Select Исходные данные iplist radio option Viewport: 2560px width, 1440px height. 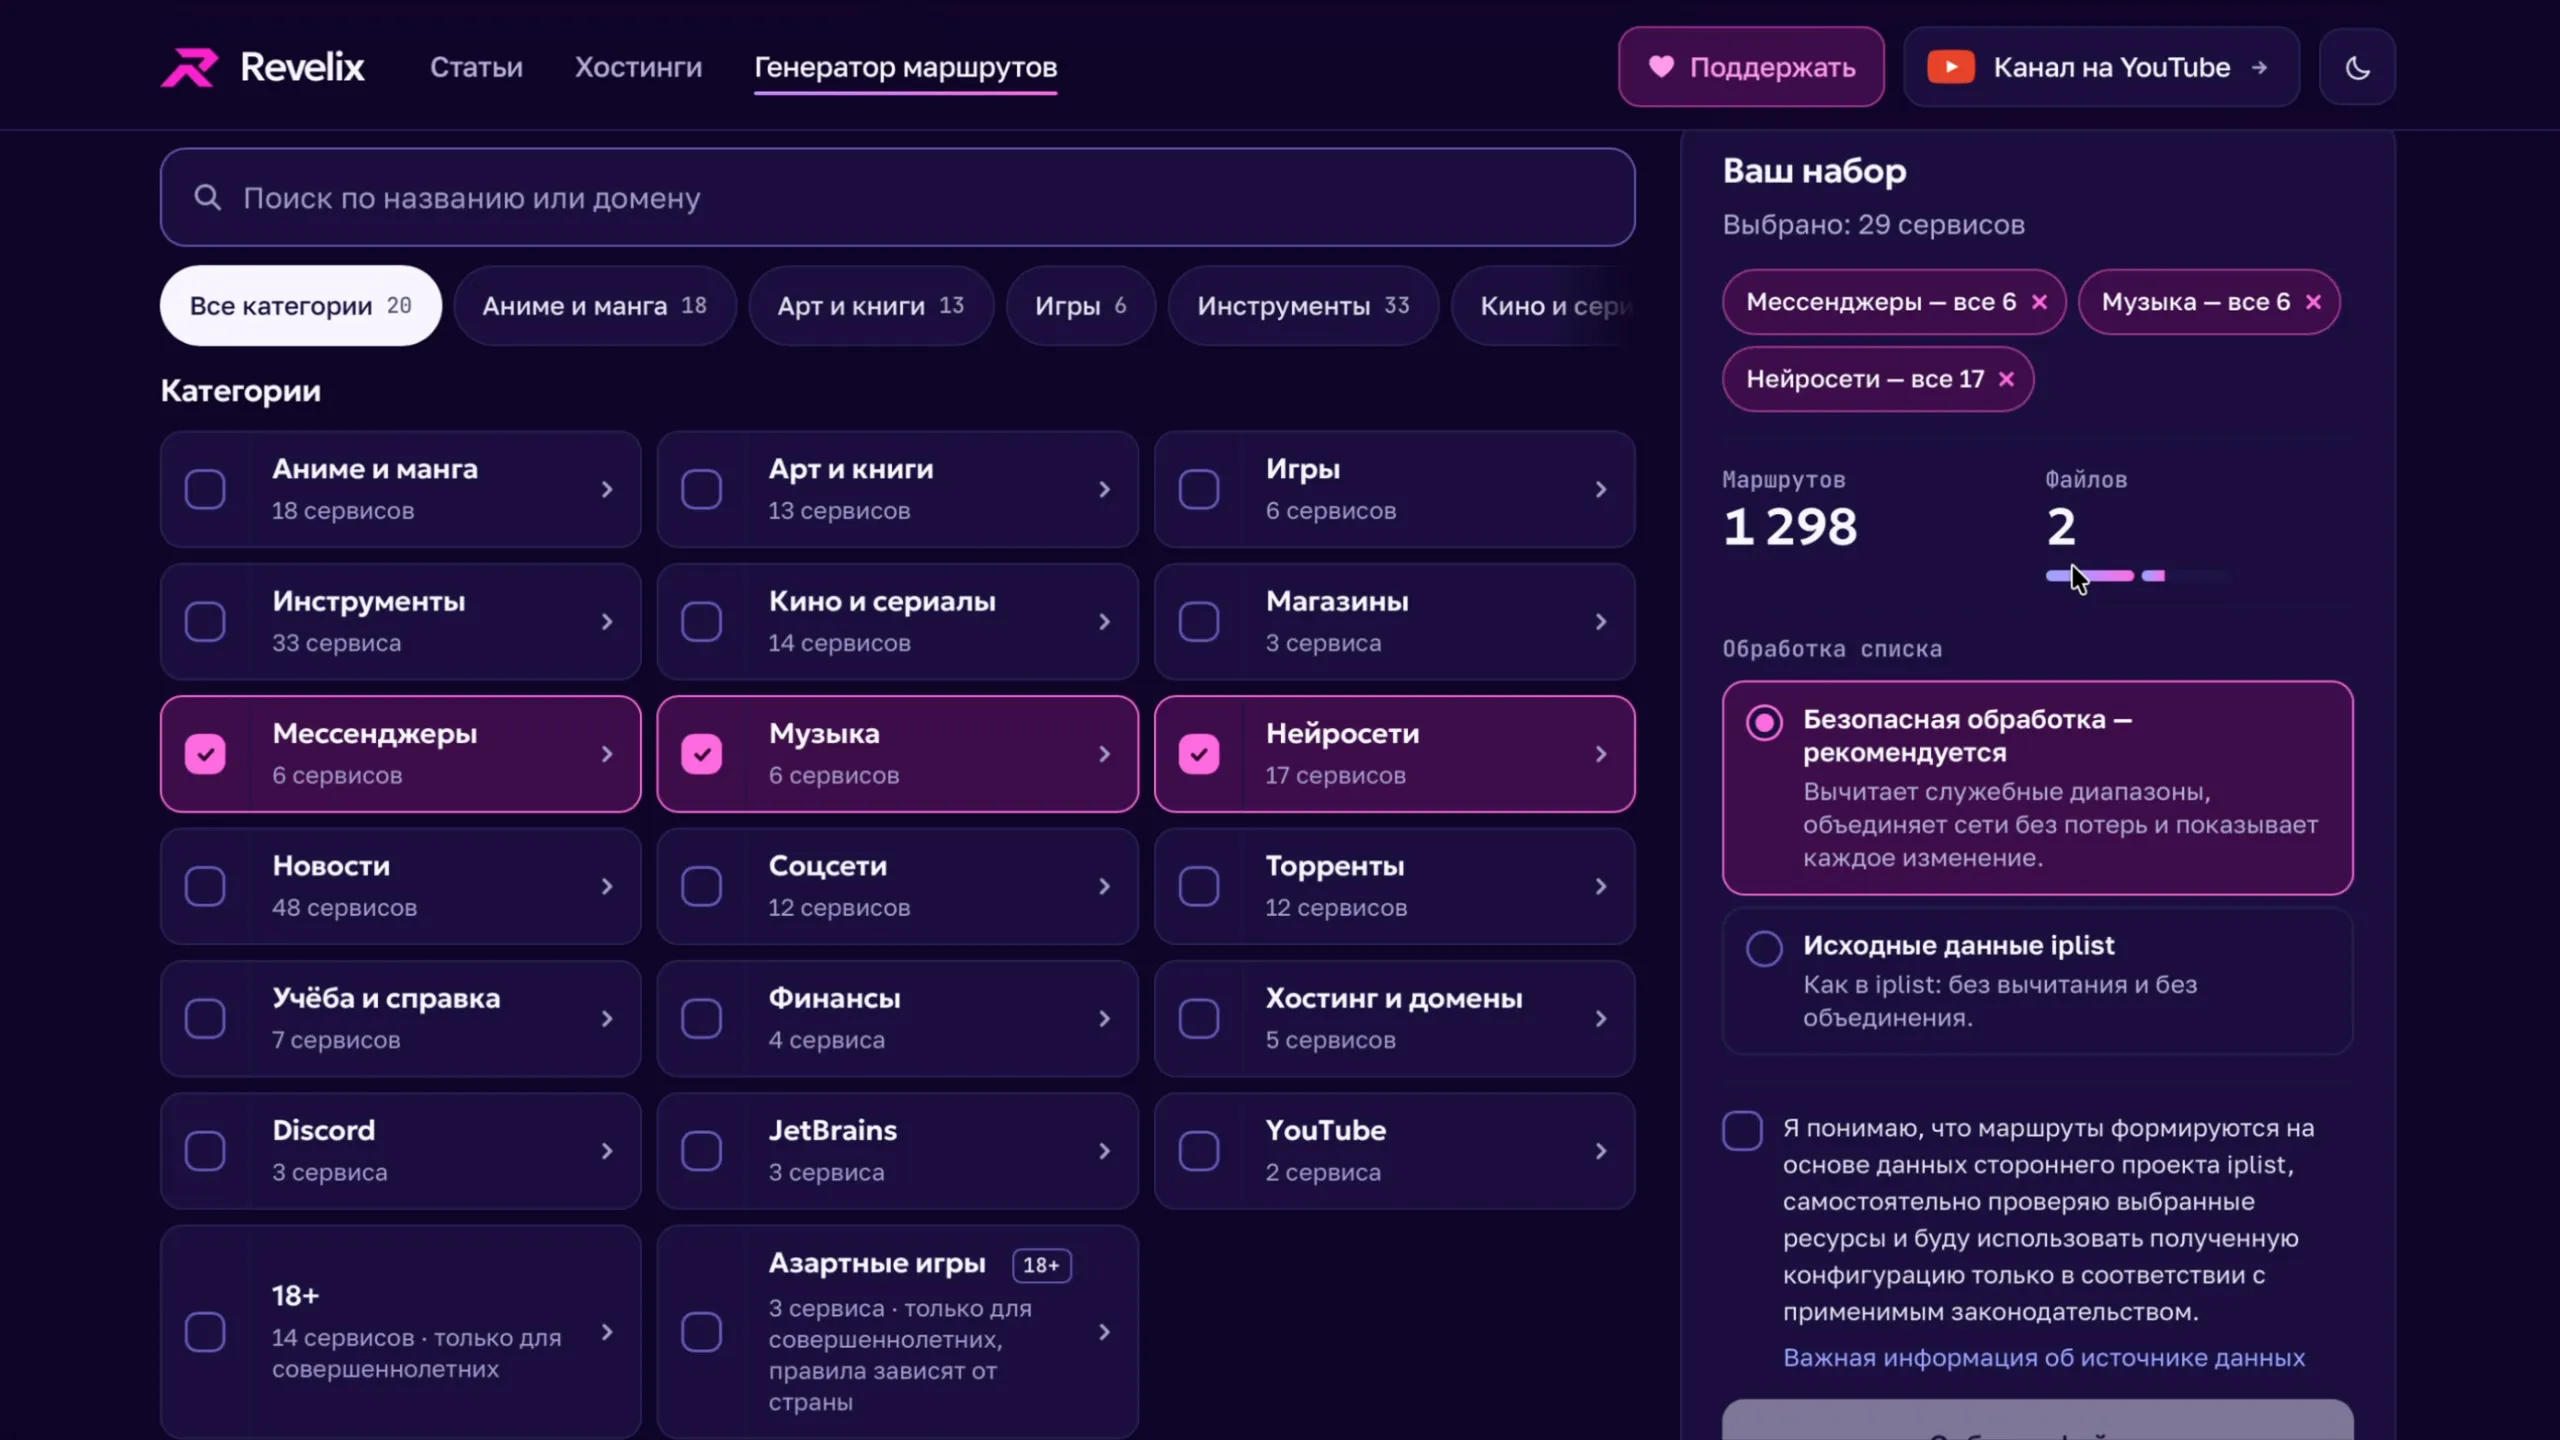(x=1764, y=948)
